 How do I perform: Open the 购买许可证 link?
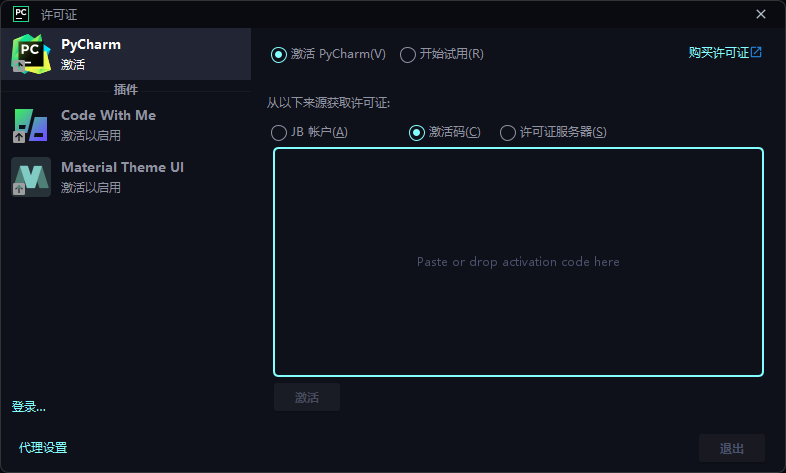point(719,53)
